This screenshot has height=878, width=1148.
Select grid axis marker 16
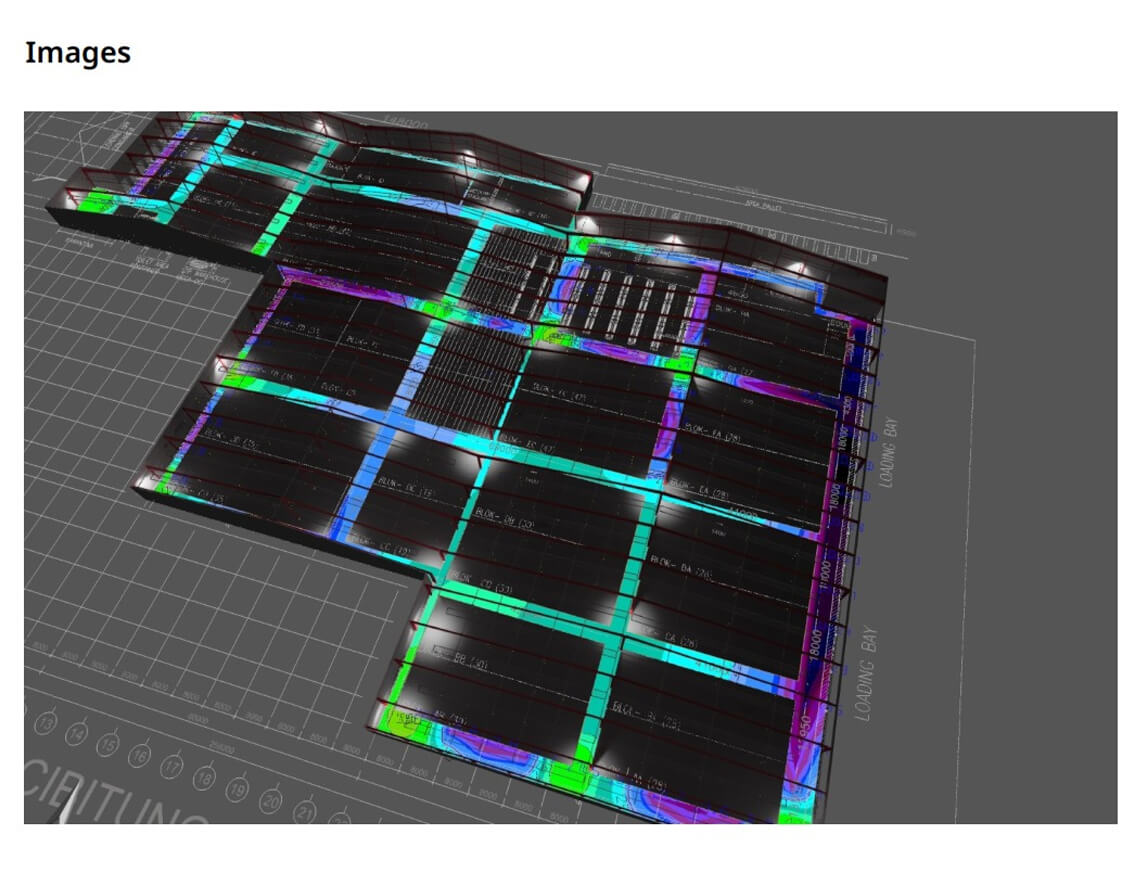141,757
